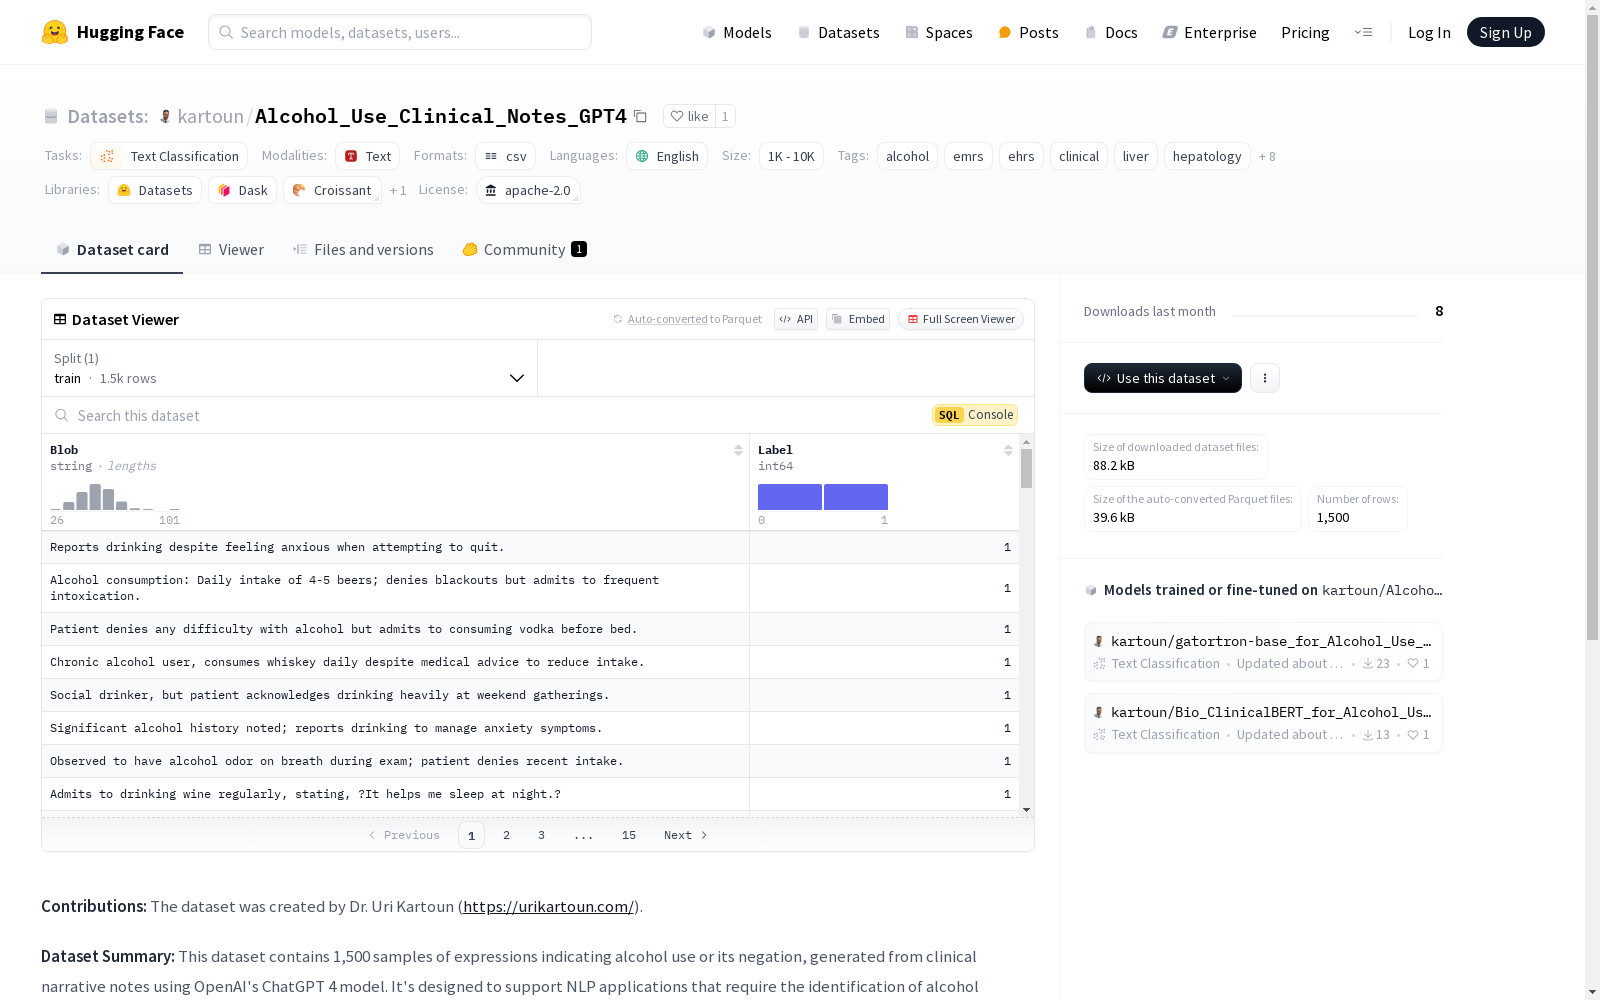The image size is (1600, 1000).
Task: Click the kartoun owner avatar icon
Action: tap(166, 116)
